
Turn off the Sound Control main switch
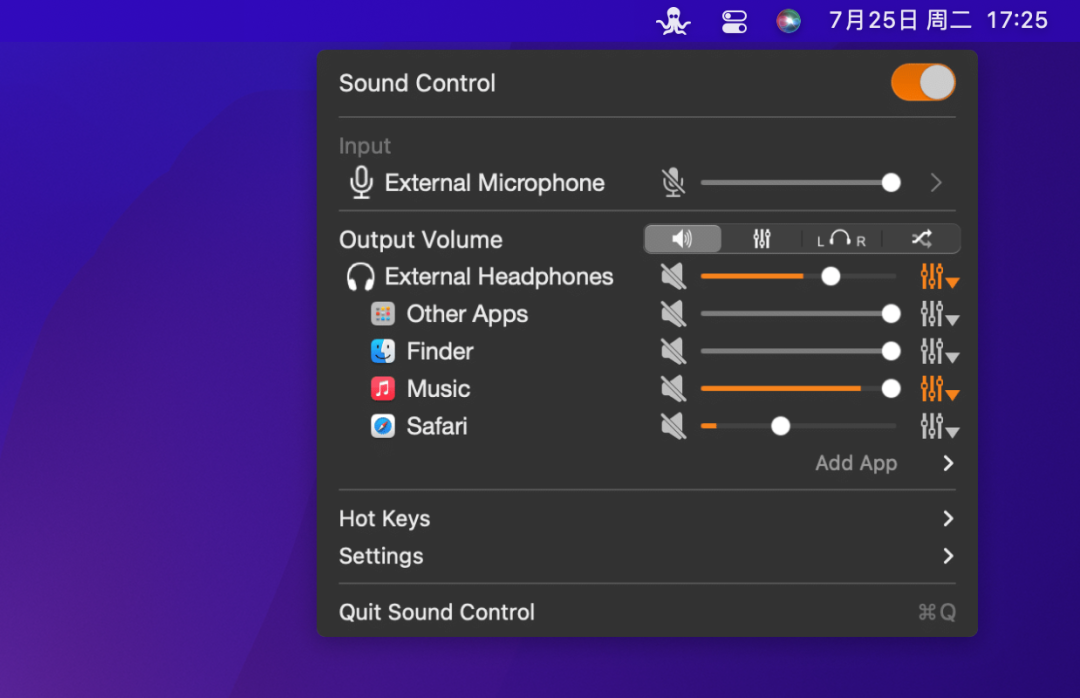pos(923,83)
